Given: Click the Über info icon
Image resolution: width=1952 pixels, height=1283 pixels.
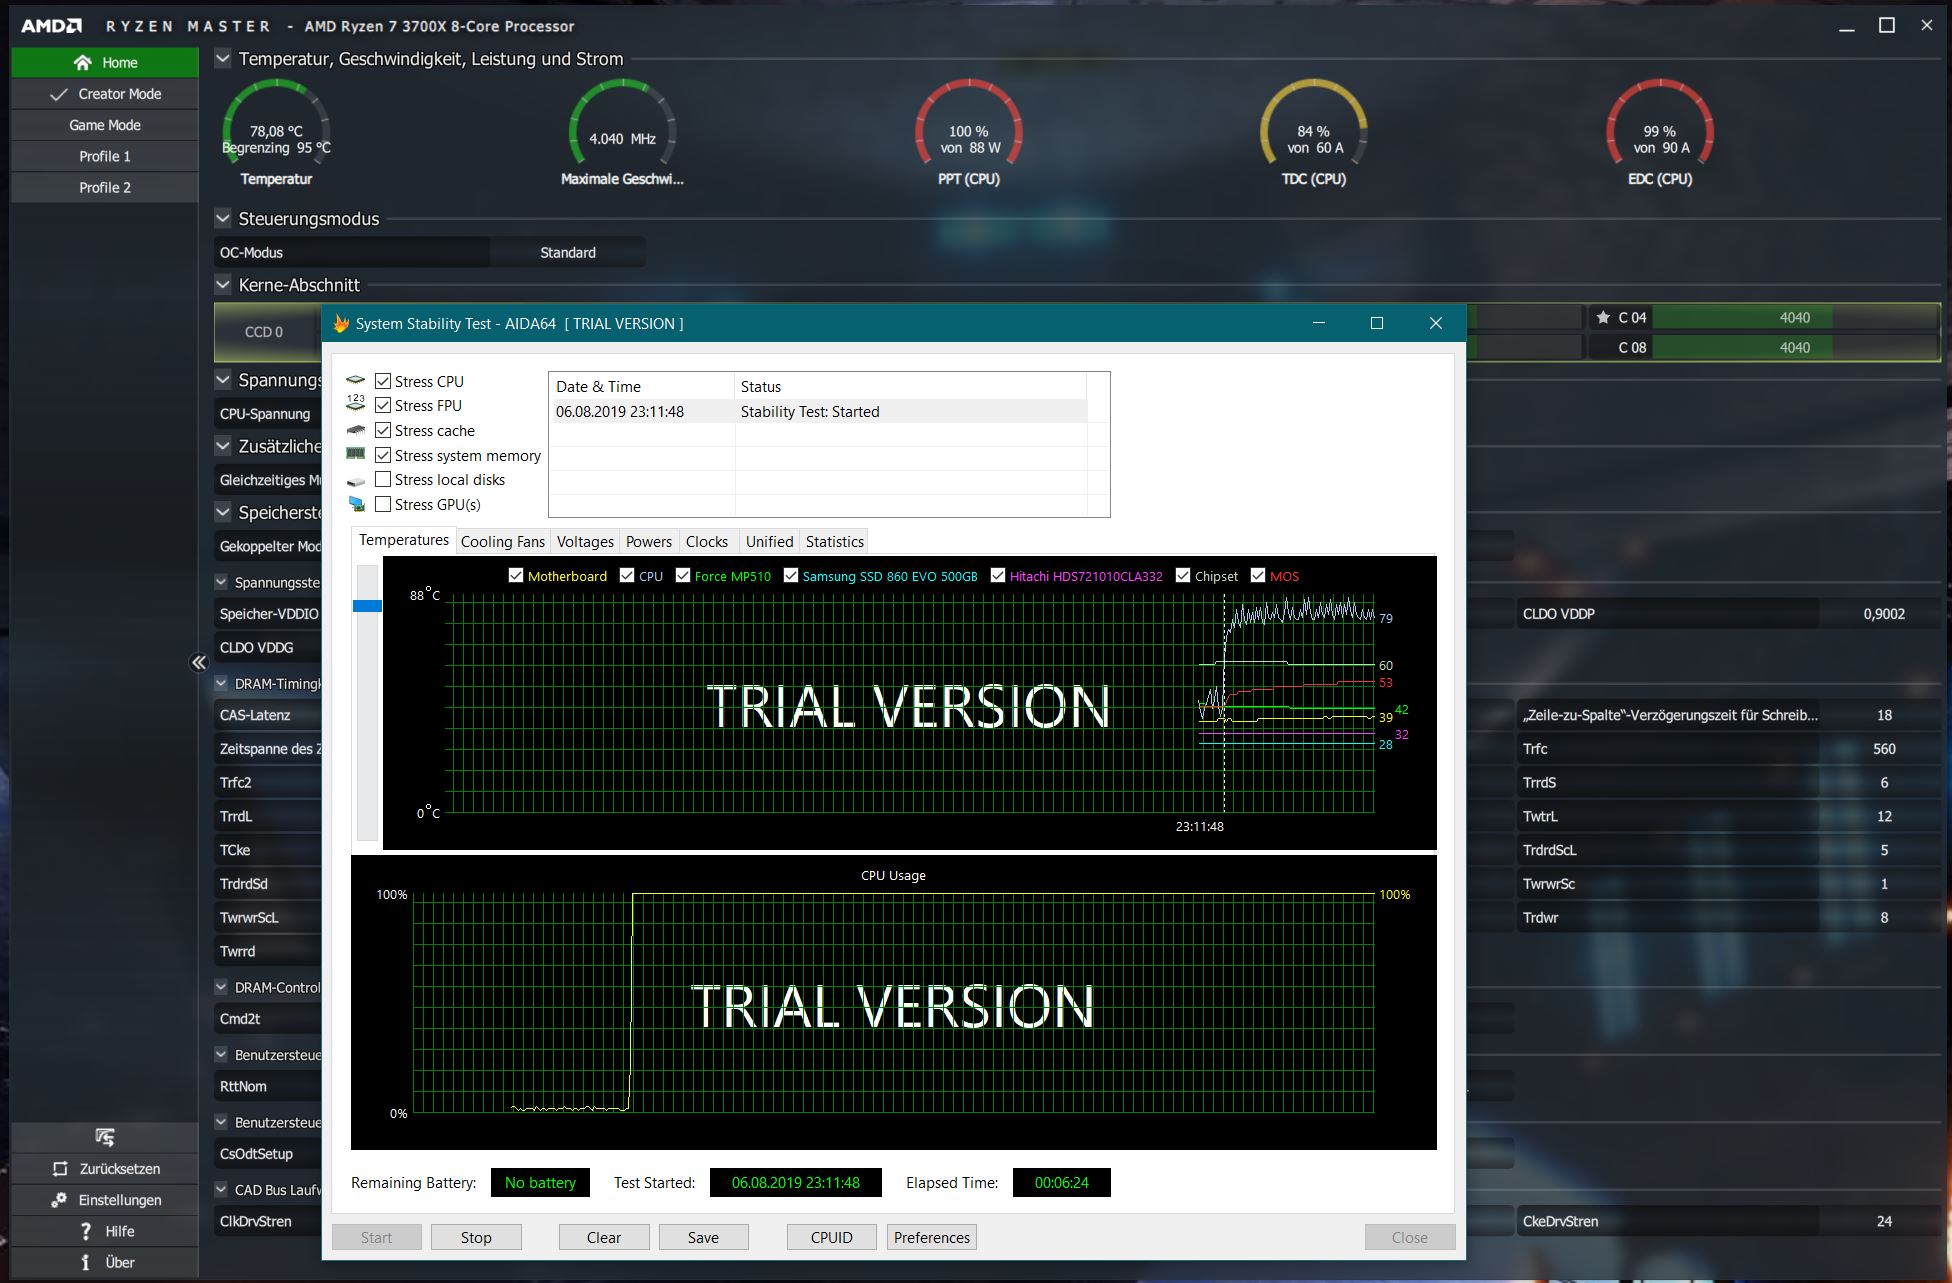Looking at the screenshot, I should click(x=86, y=1262).
